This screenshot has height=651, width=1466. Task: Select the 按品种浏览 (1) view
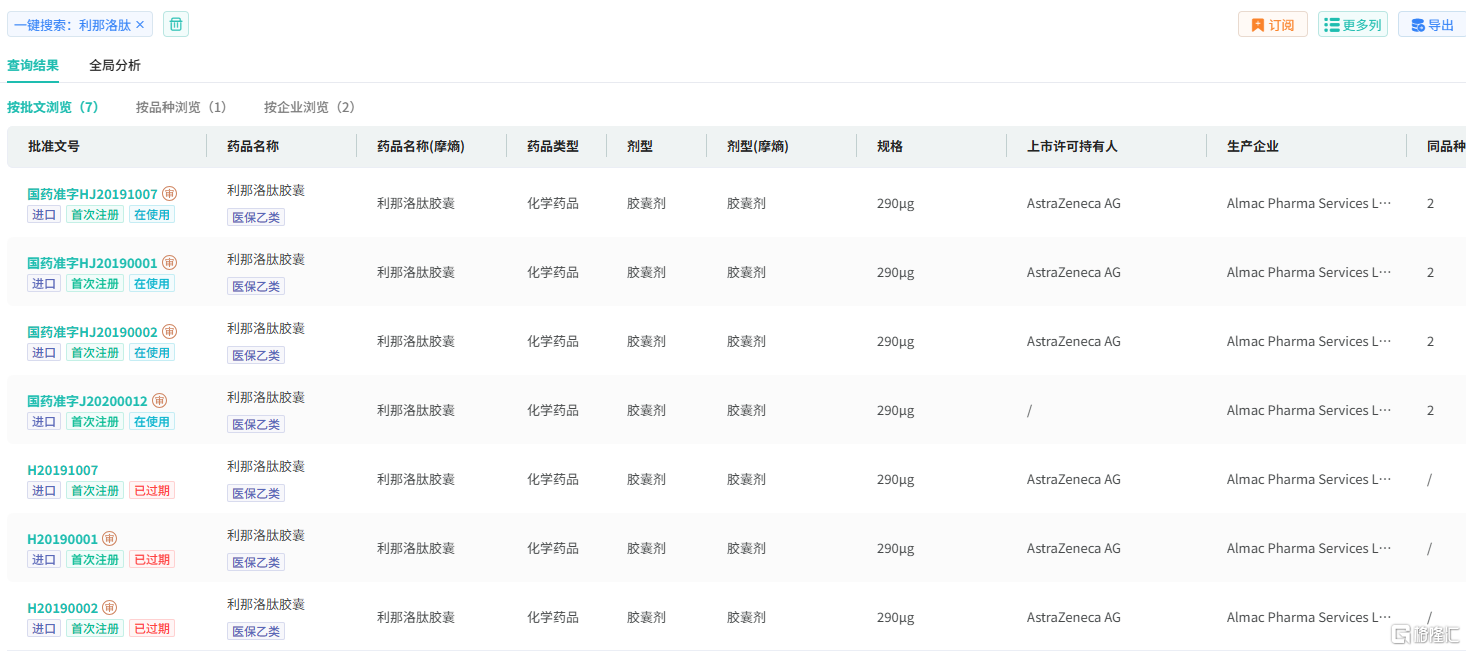[x=181, y=107]
